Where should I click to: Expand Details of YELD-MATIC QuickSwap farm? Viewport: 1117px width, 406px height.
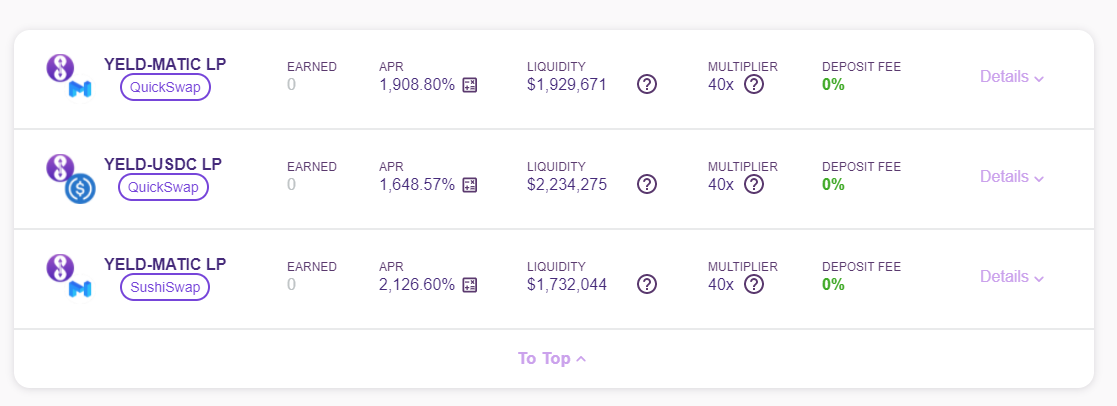pyautogui.click(x=1012, y=76)
